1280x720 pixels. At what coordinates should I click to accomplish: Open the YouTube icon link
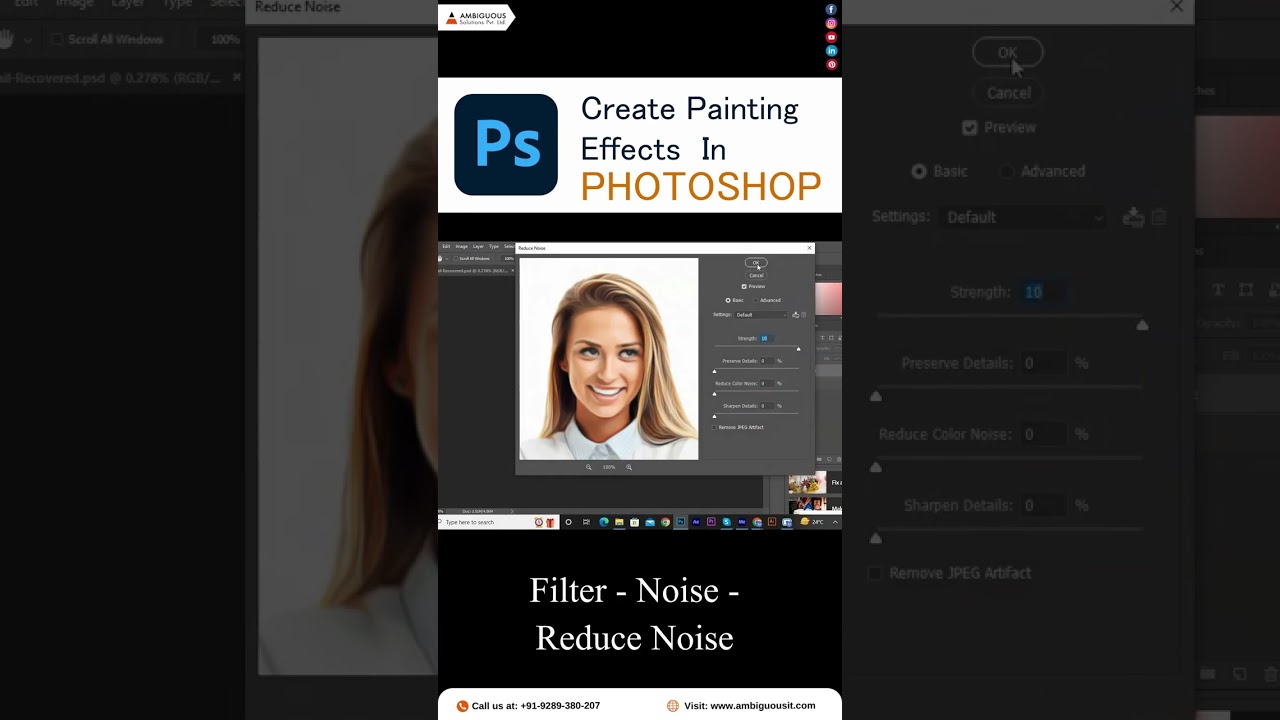coord(831,37)
